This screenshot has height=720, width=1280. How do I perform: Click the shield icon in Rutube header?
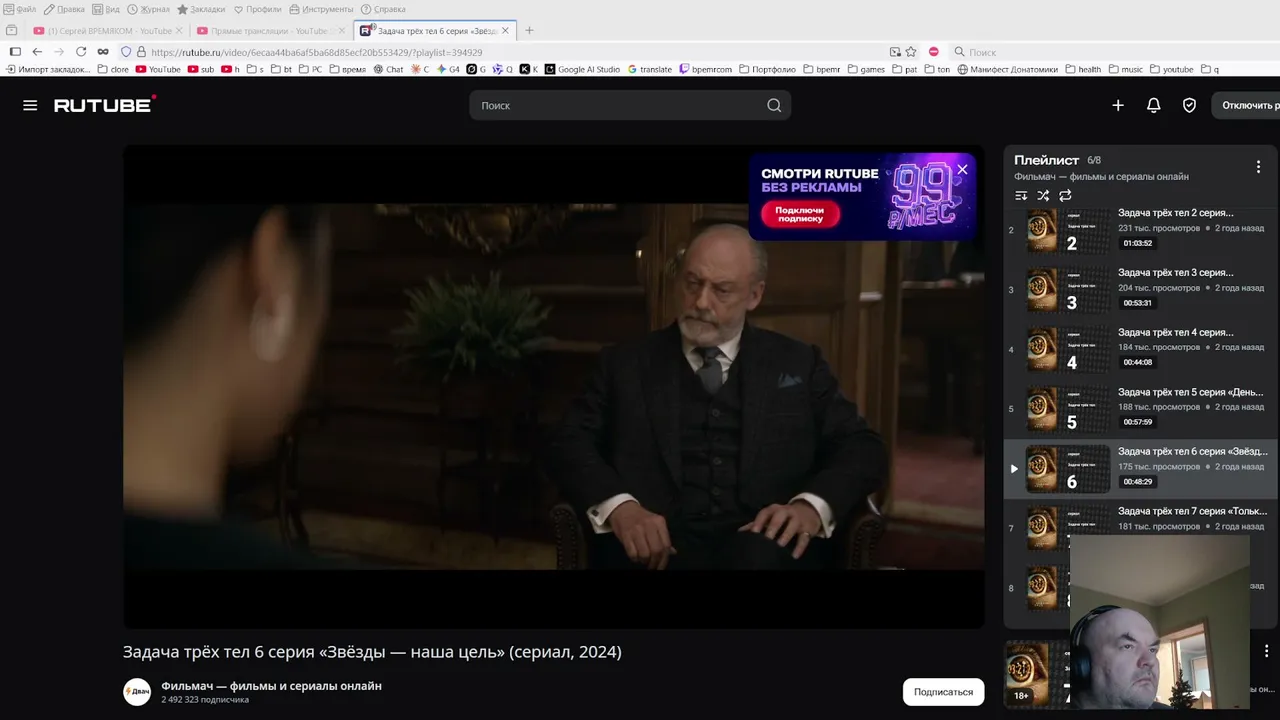[x=1189, y=105]
